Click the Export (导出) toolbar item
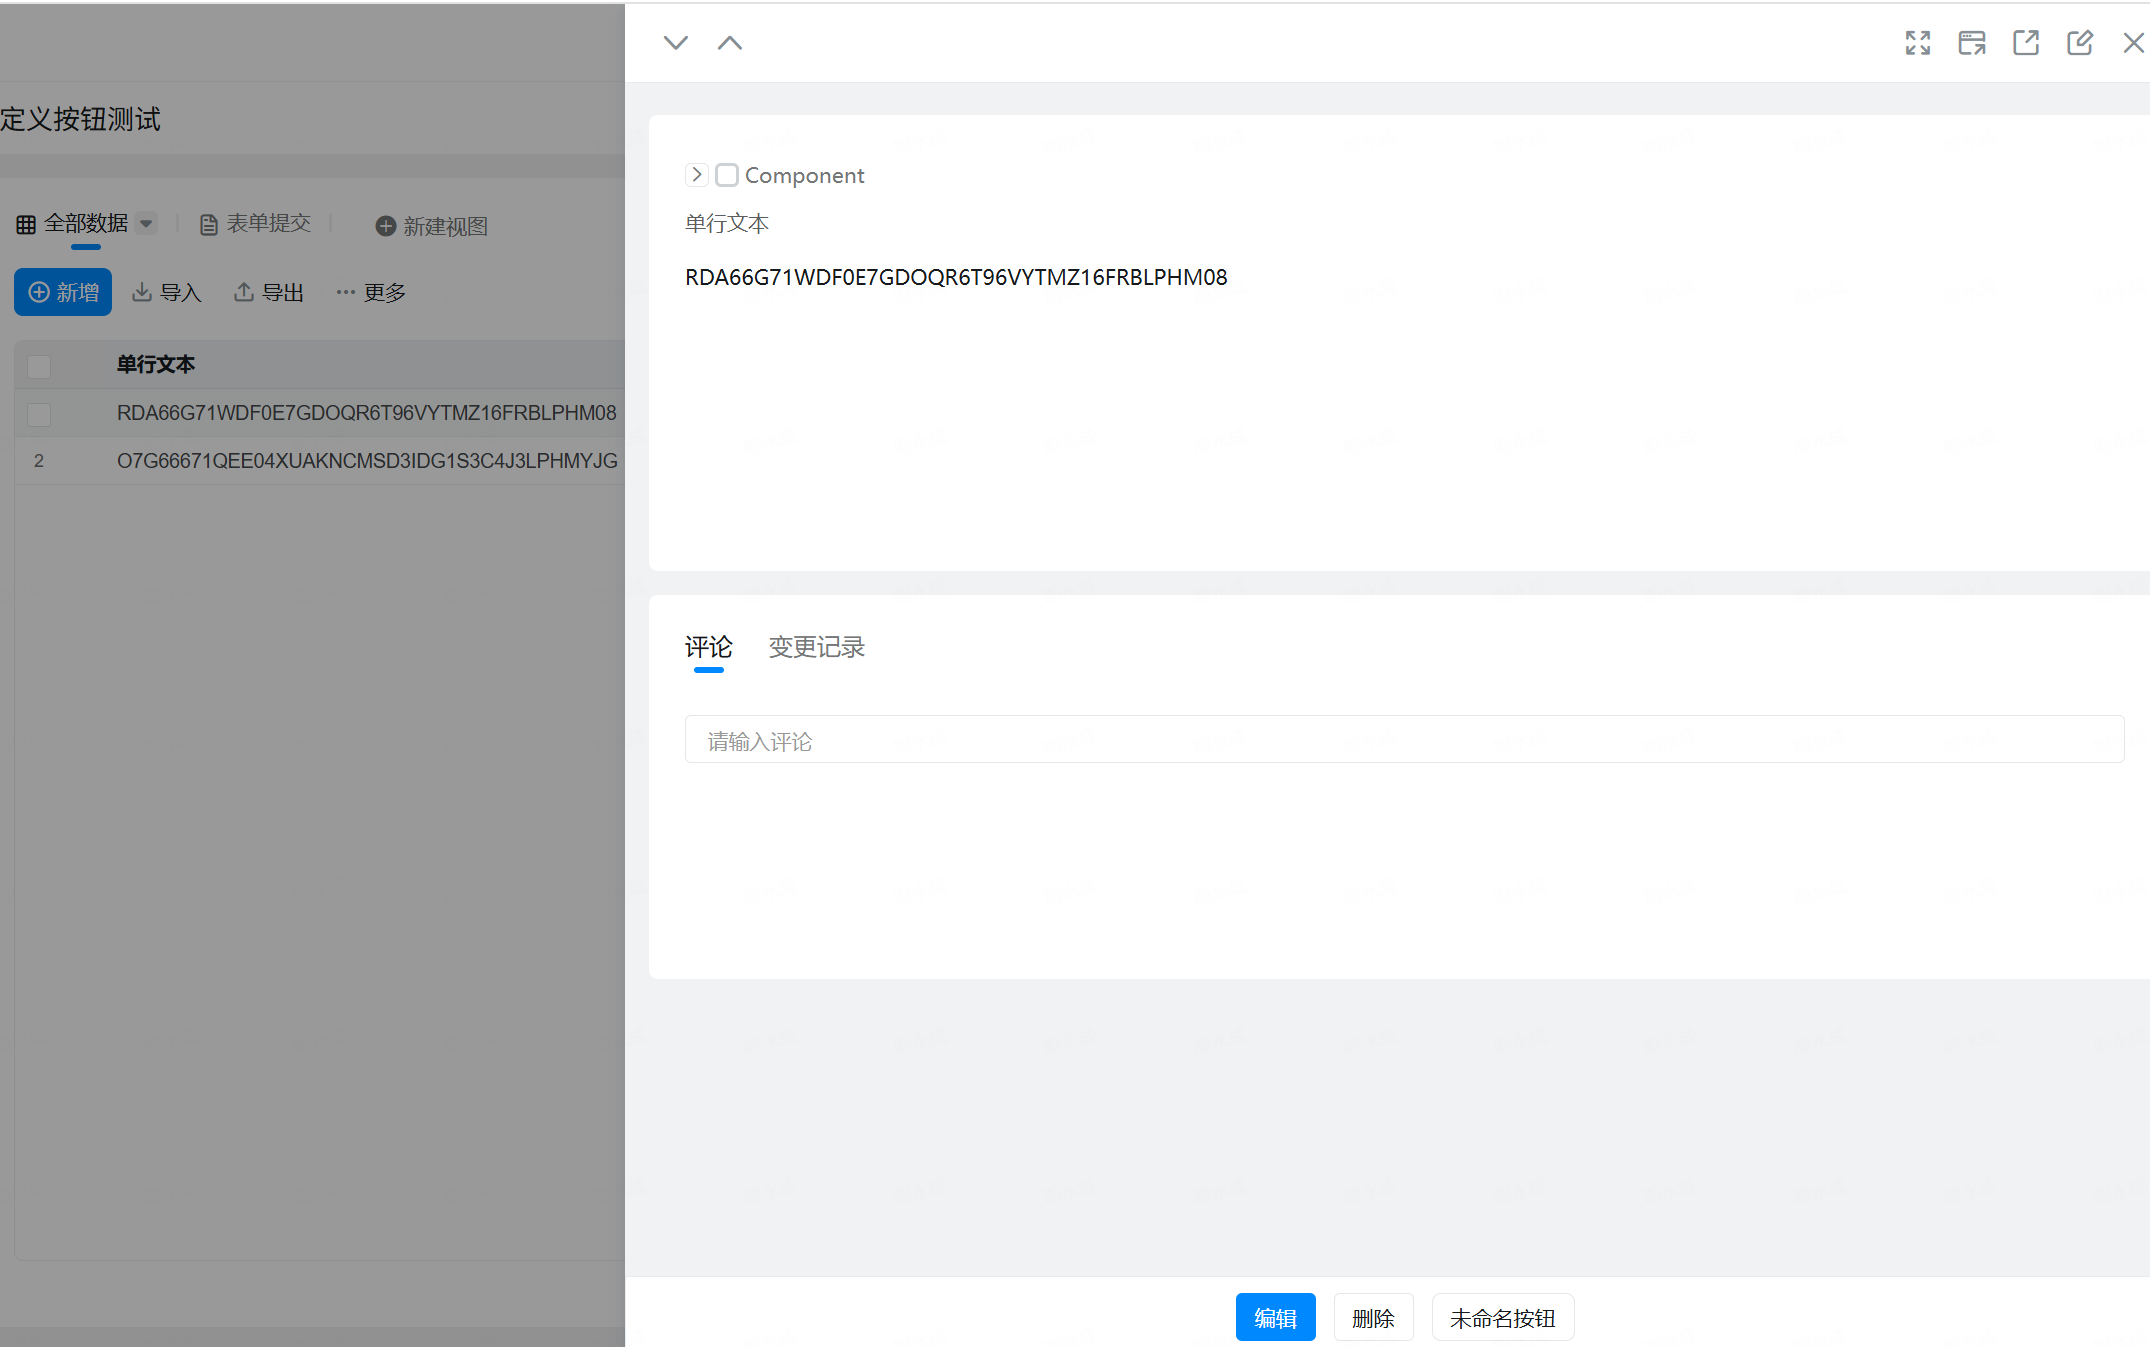 point(269,292)
